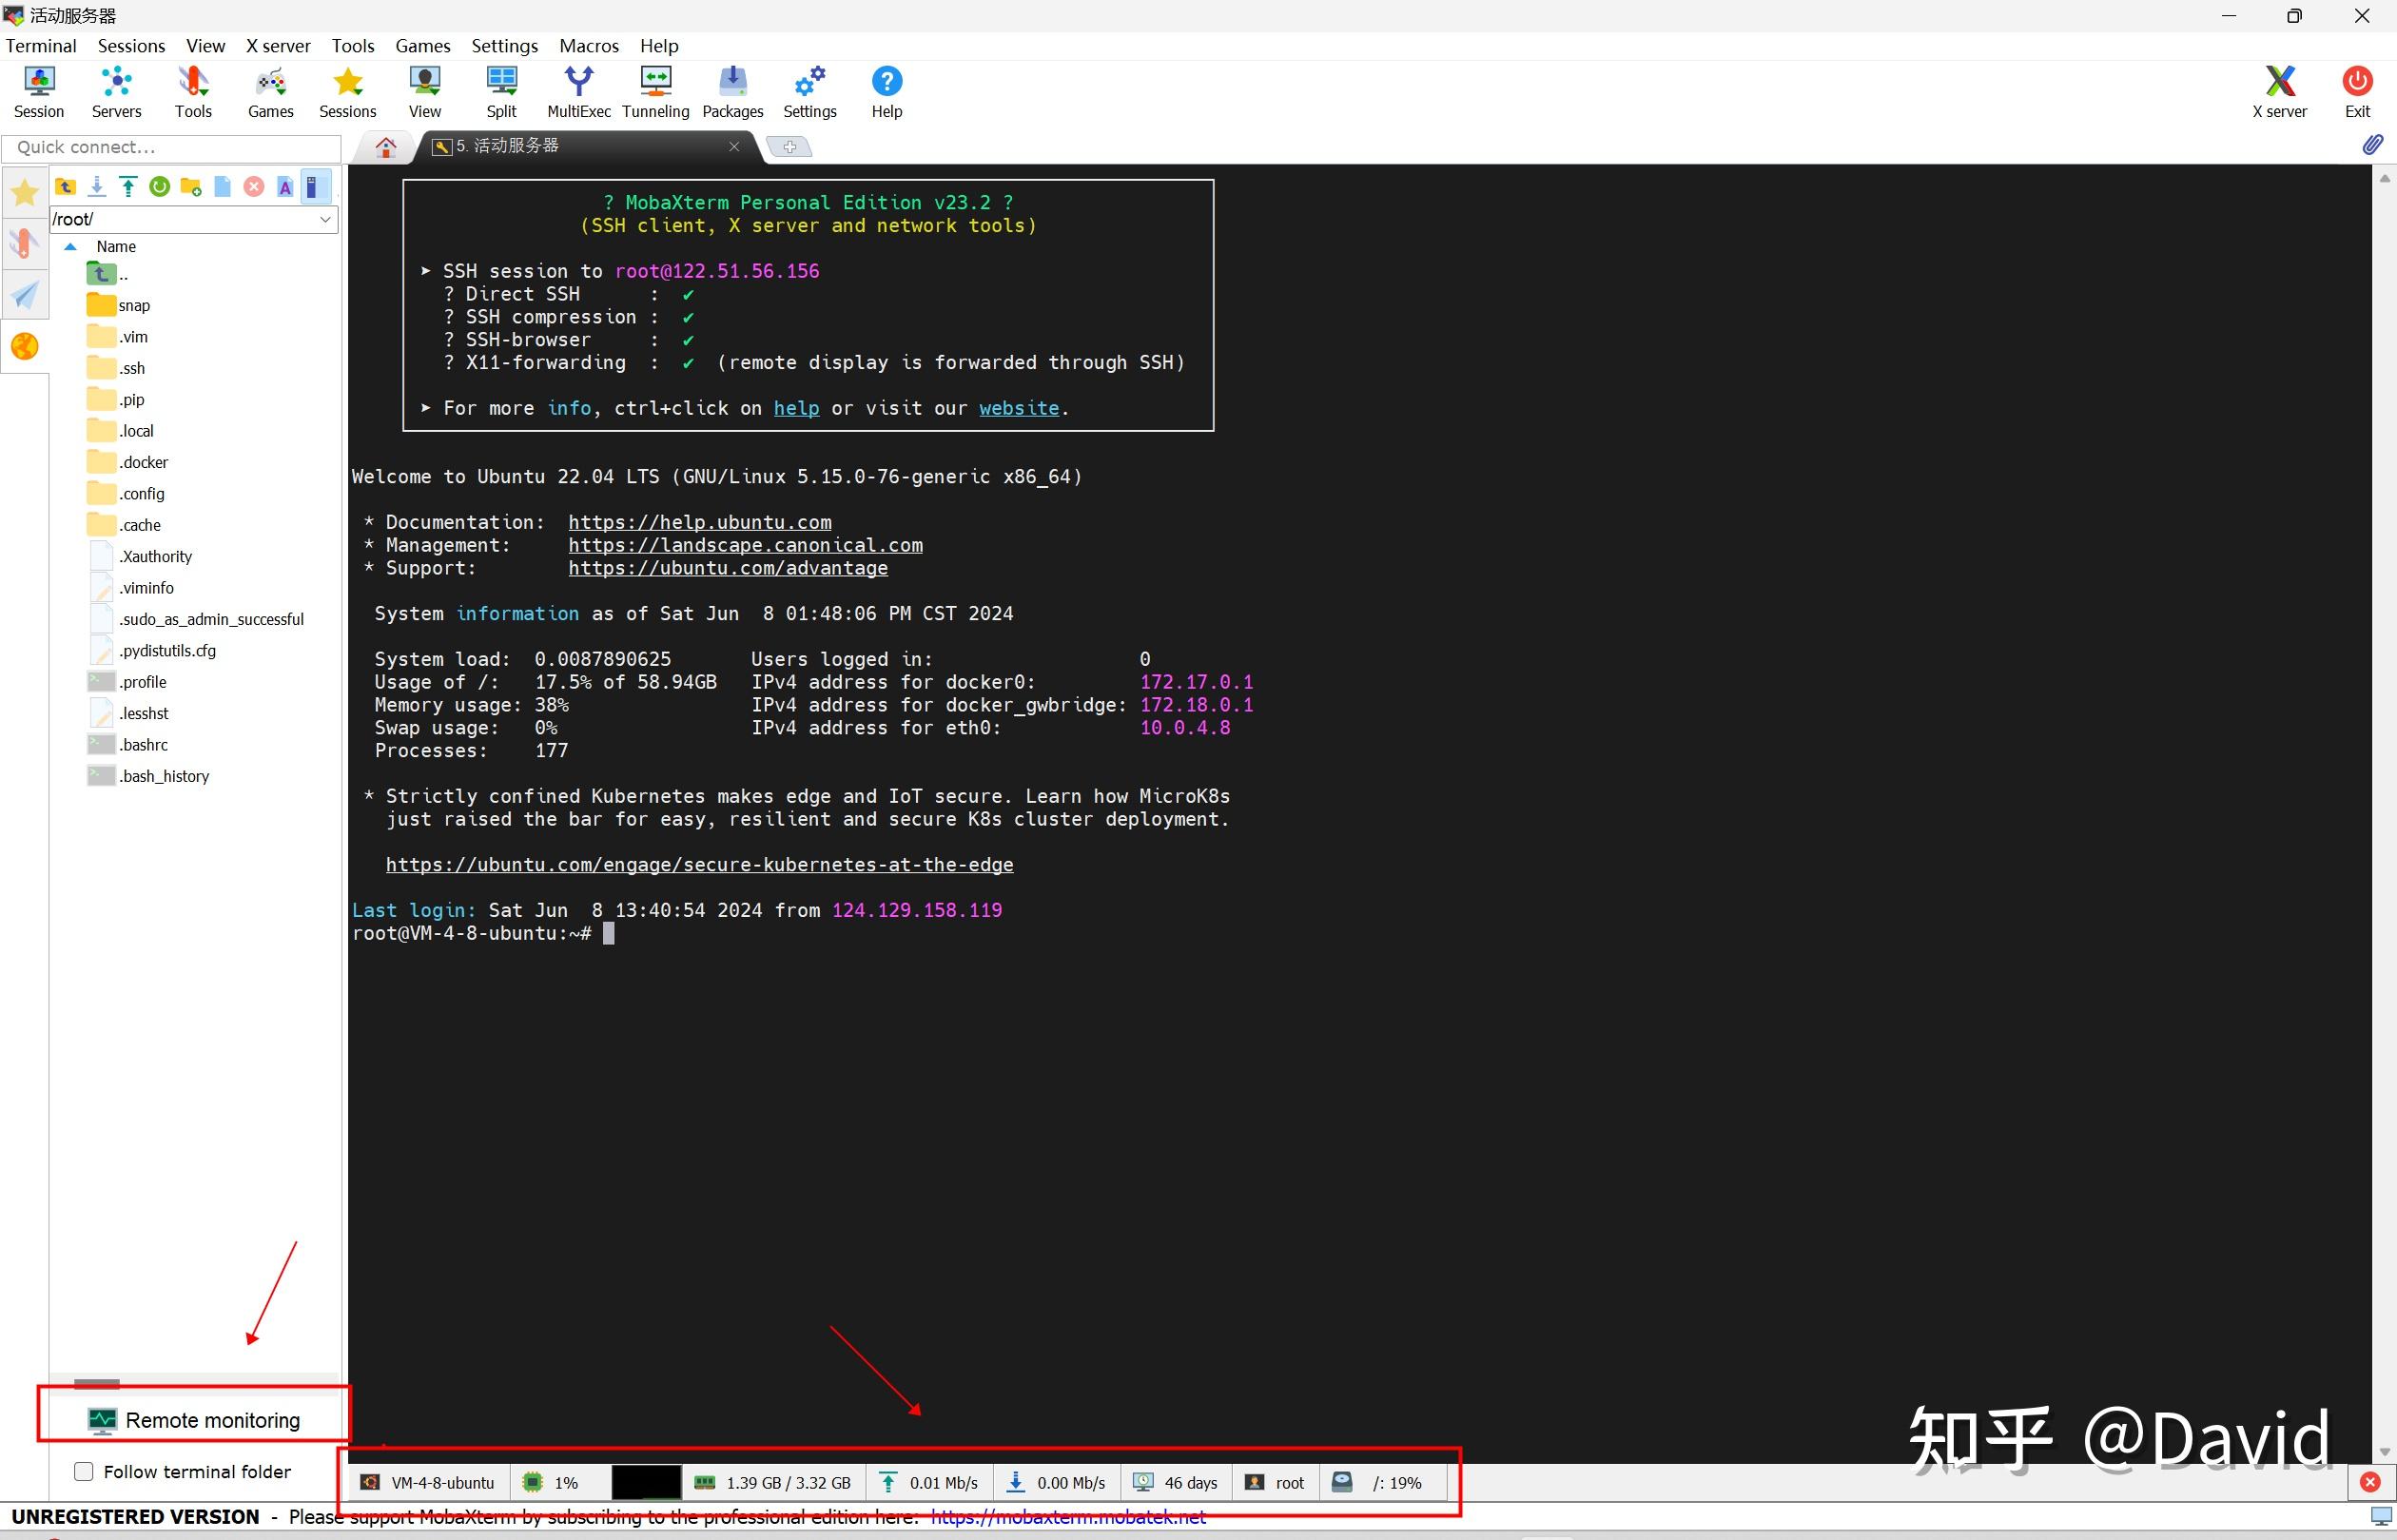The image size is (2397, 1540).
Task: Toggle the drive view in file browser toolbar
Action: point(315,186)
